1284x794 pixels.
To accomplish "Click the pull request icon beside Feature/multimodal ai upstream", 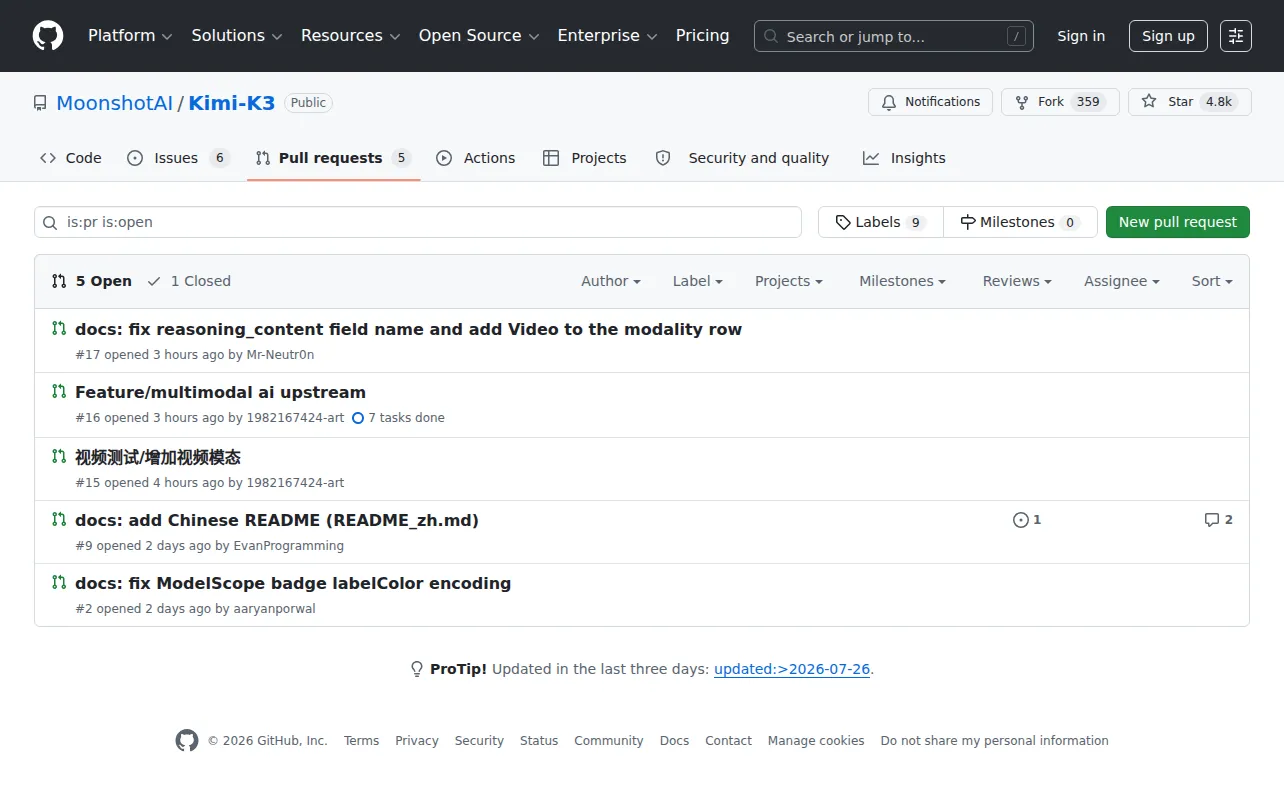I will coord(59,392).
